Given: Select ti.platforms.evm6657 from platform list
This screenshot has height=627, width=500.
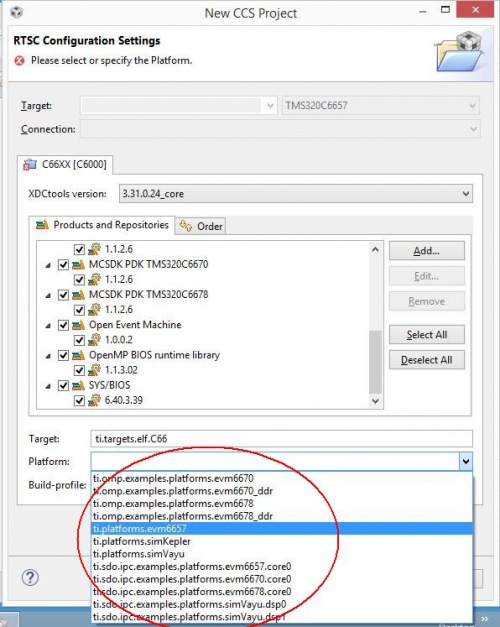Looking at the screenshot, I should click(x=282, y=529).
